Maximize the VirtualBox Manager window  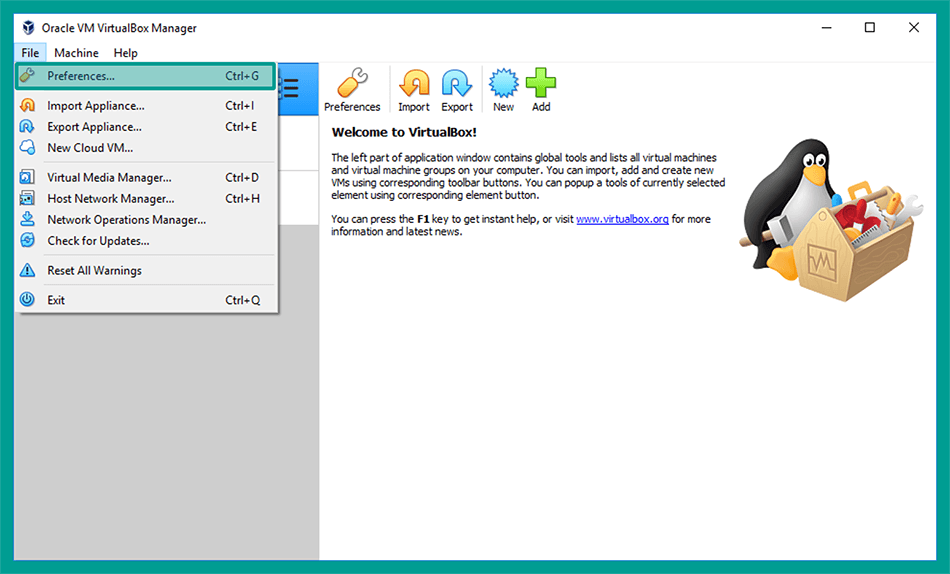pyautogui.click(x=869, y=27)
